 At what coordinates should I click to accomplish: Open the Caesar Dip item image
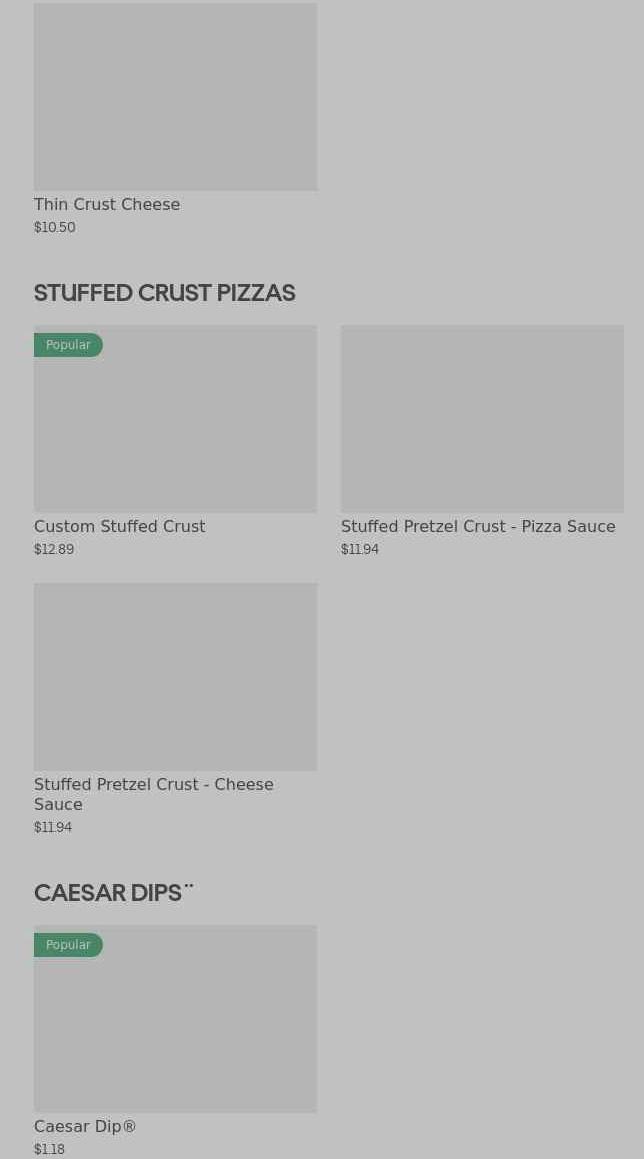click(x=175, y=1030)
